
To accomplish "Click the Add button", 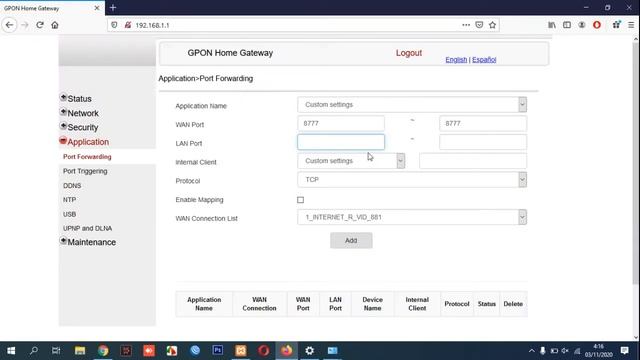I will (x=351, y=240).
